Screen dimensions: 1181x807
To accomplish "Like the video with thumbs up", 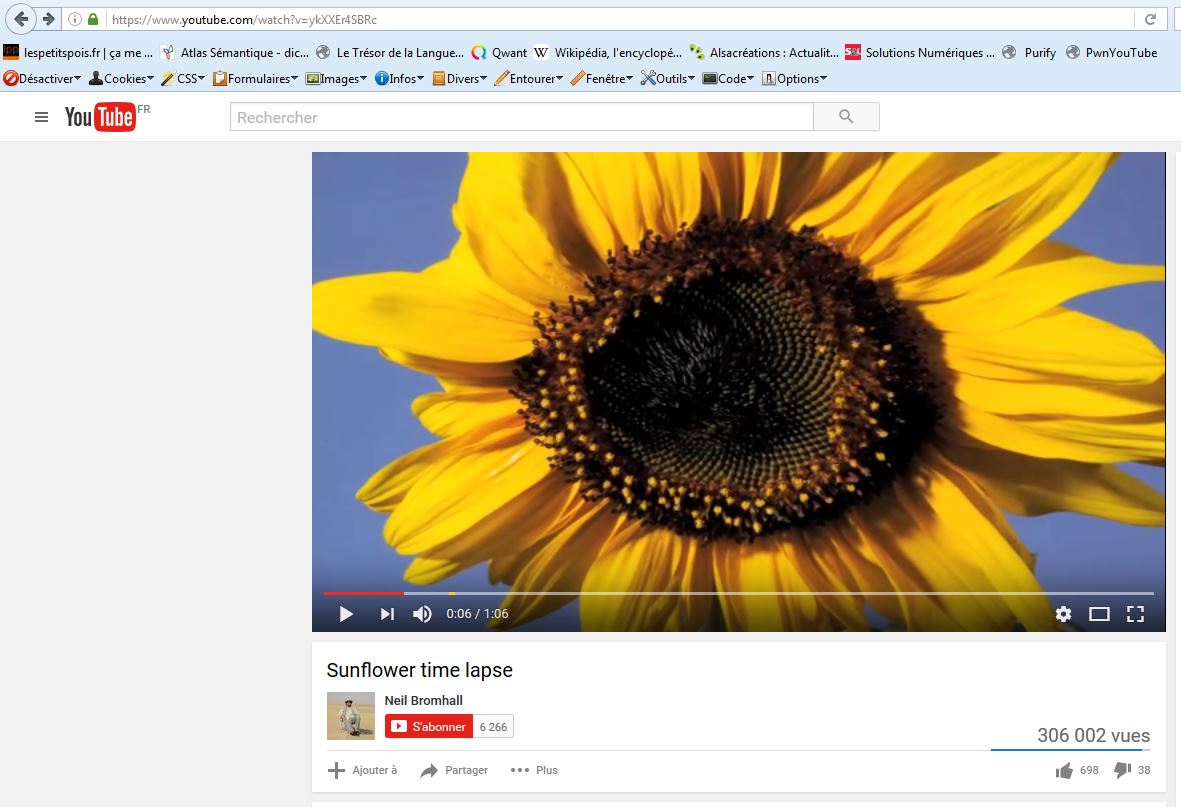I will click(x=1064, y=770).
